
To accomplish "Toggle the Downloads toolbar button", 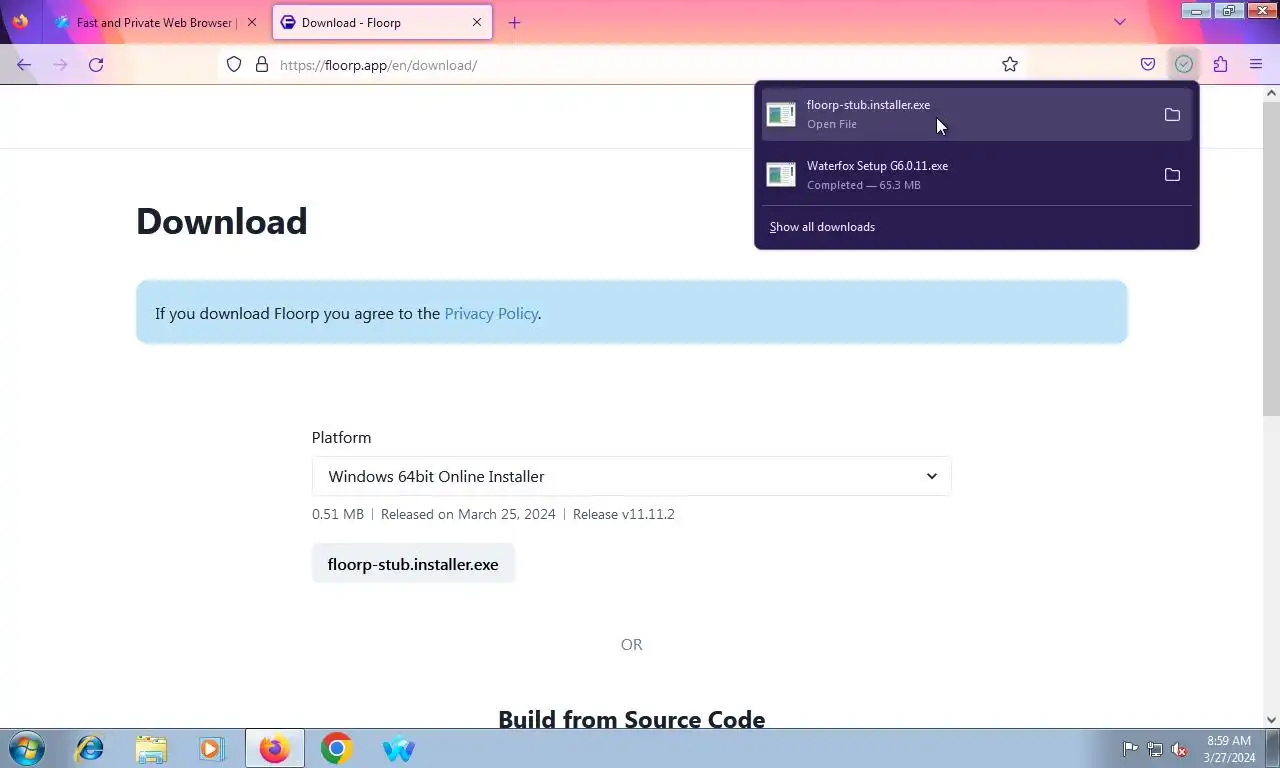I will 1184,65.
